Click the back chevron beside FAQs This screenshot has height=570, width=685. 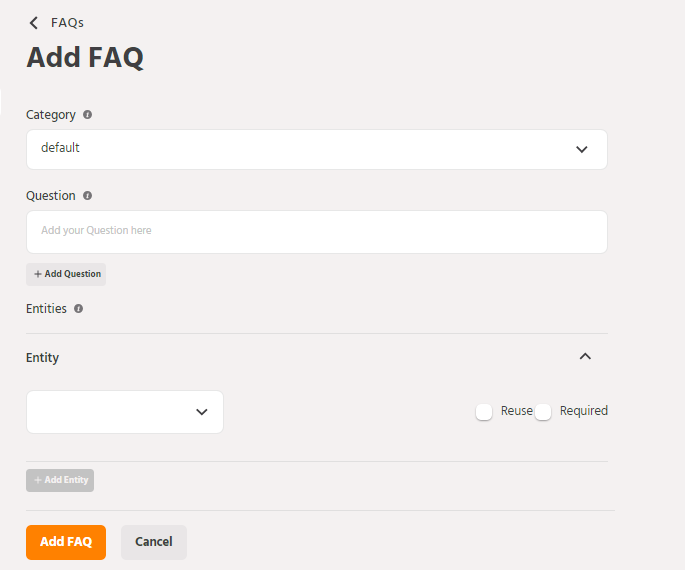[34, 23]
